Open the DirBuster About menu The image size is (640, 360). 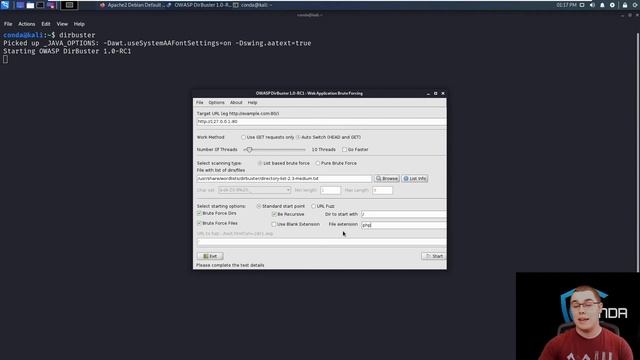pyautogui.click(x=236, y=102)
